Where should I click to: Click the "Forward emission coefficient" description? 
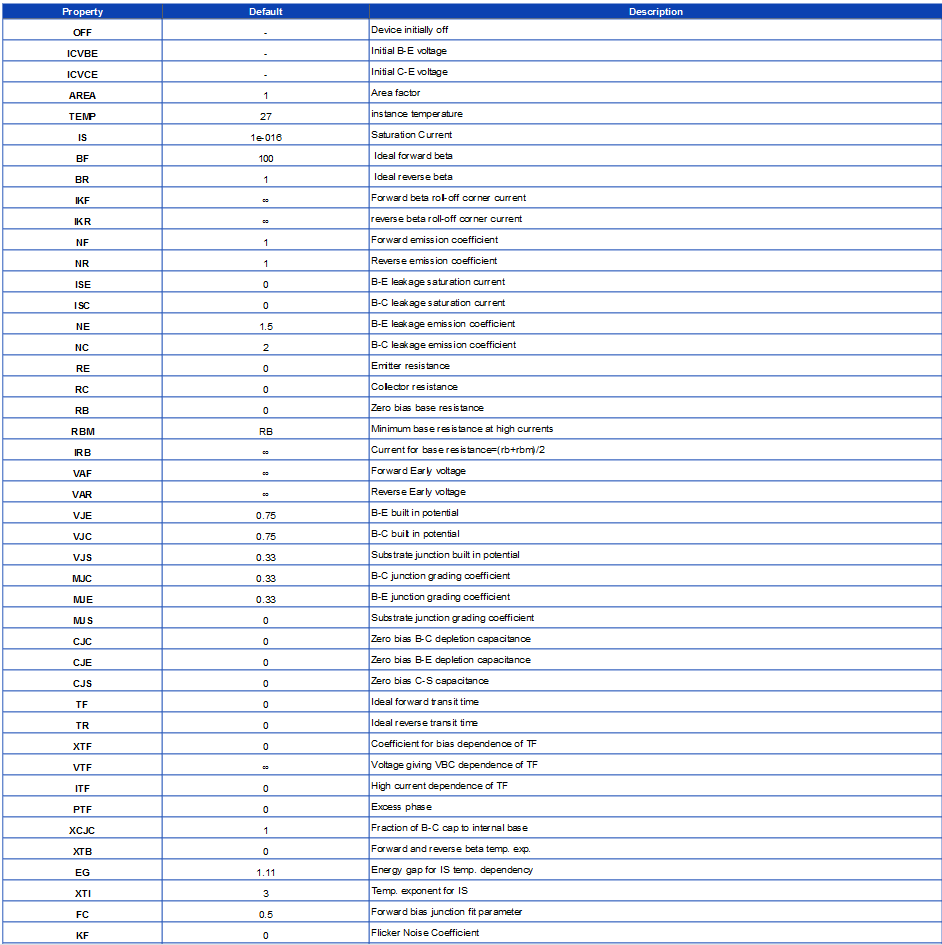[435, 240]
